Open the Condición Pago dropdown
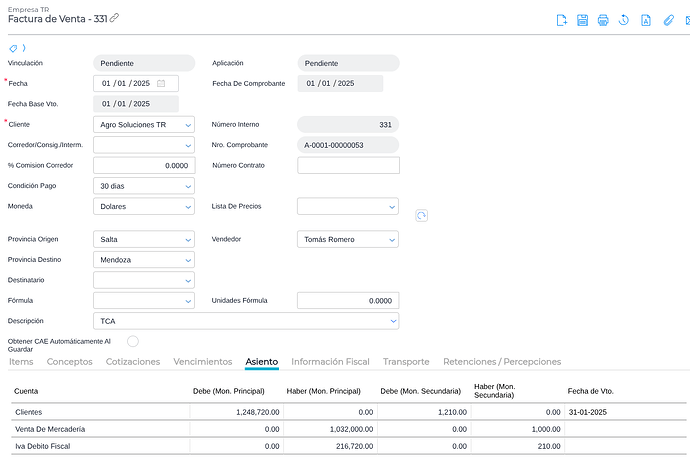This screenshot has width=690, height=463. tap(188, 186)
